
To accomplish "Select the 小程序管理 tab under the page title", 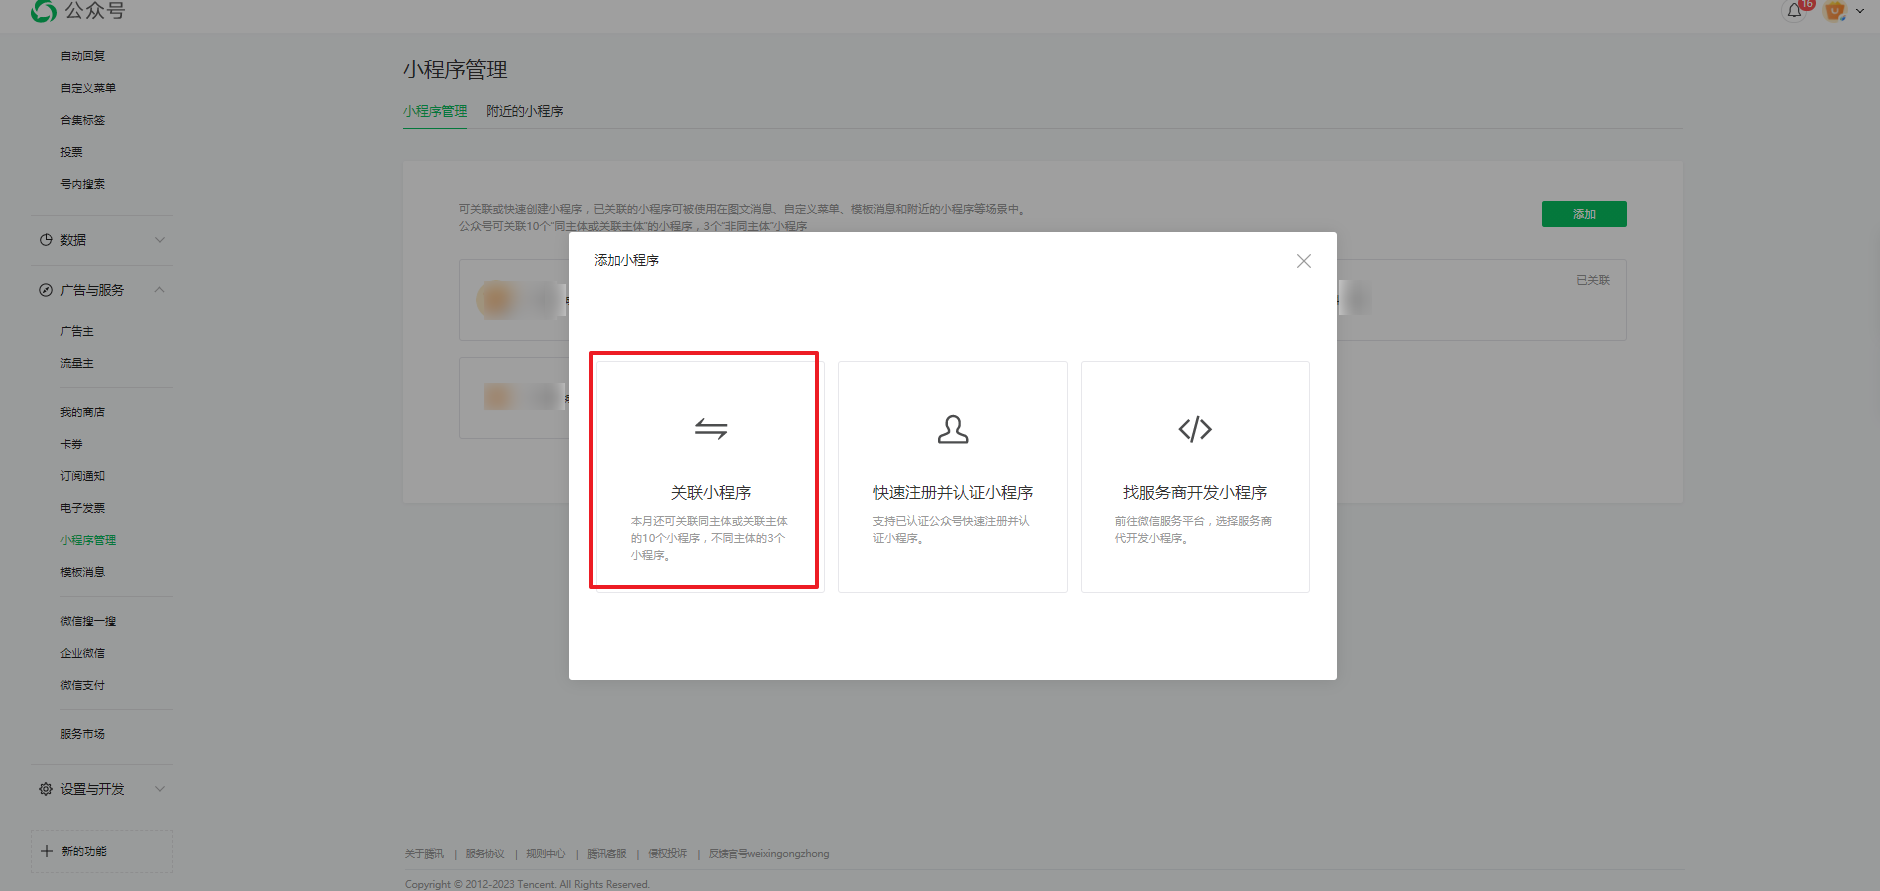I will 435,111.
